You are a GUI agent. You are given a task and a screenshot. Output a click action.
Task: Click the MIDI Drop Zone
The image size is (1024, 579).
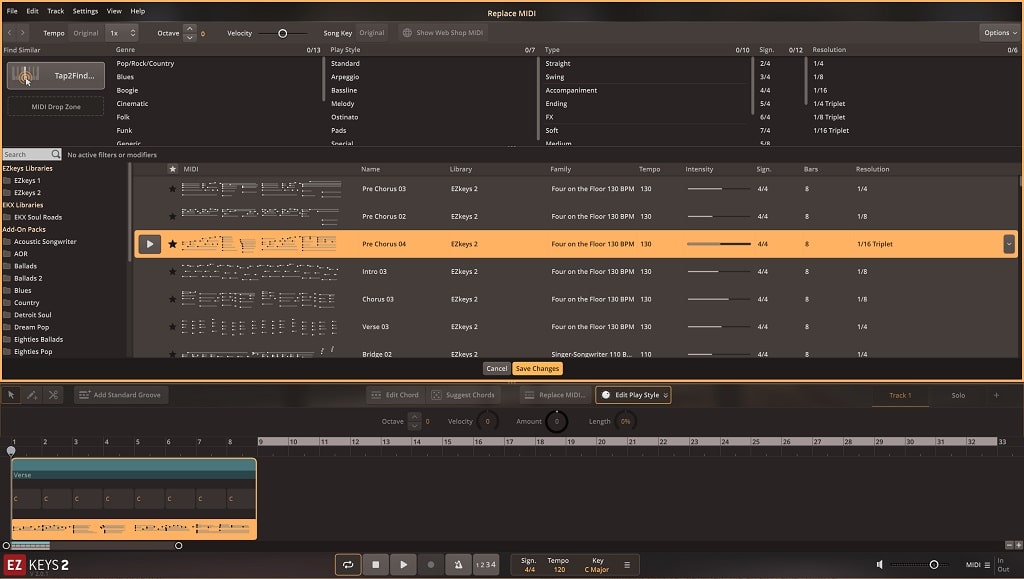click(56, 106)
